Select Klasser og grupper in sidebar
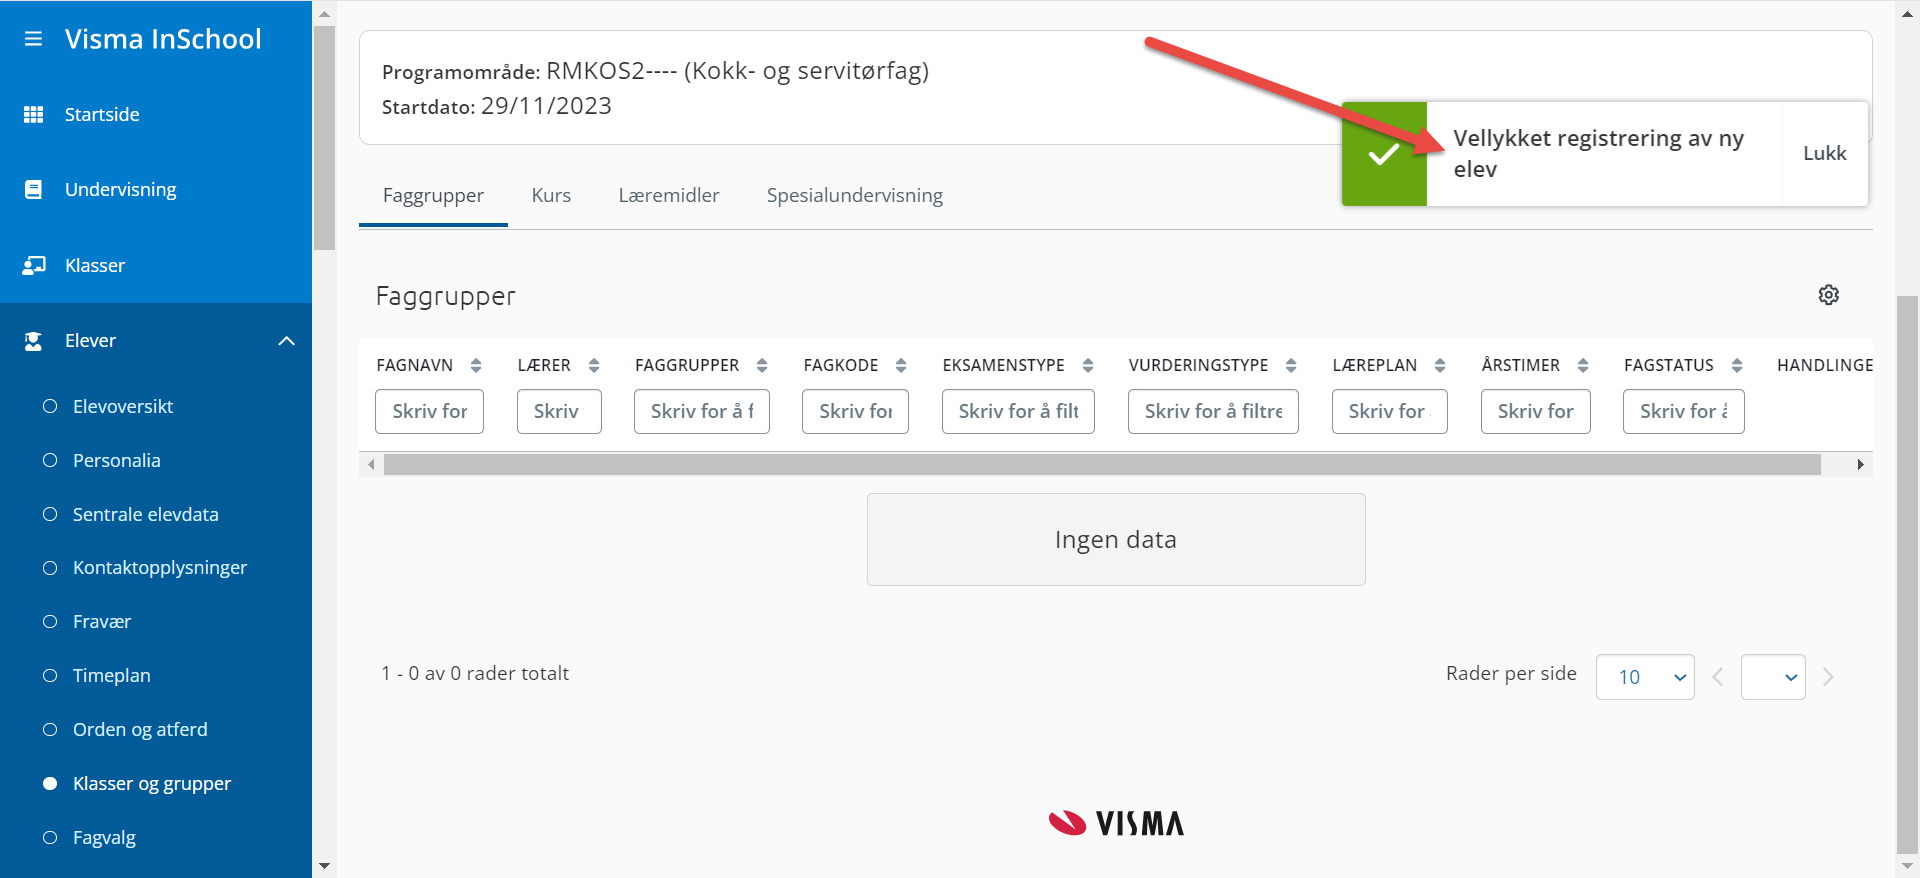This screenshot has height=878, width=1920. click(151, 784)
